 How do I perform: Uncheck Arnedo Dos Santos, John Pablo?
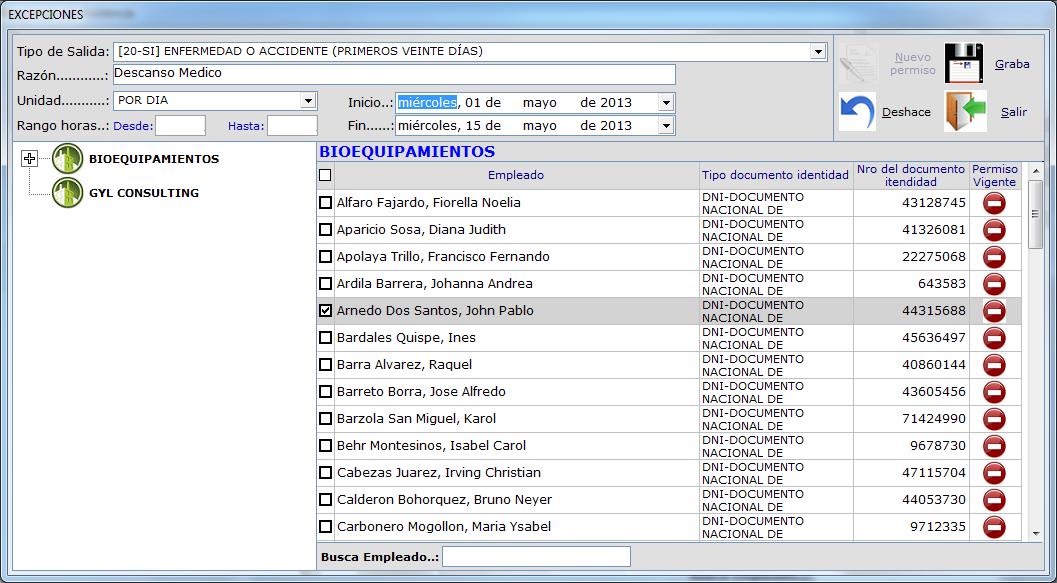tap(326, 310)
